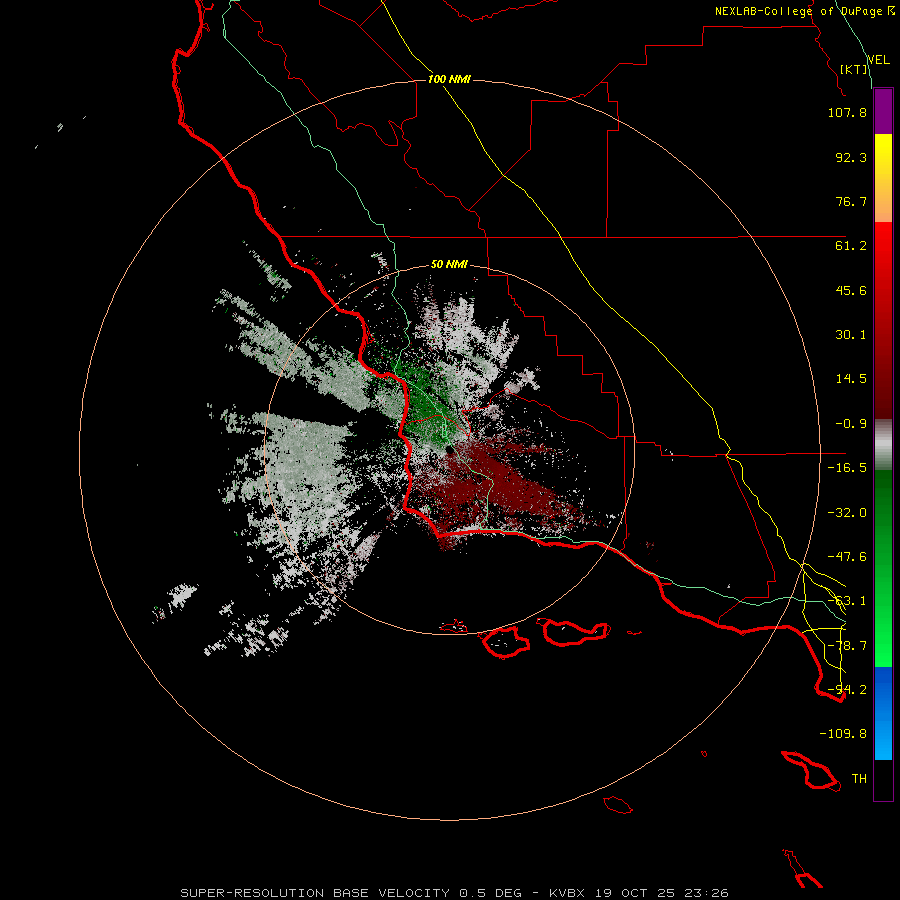Pick the blue segment of velocity scale
This screenshot has width=900, height=900.
[883, 713]
